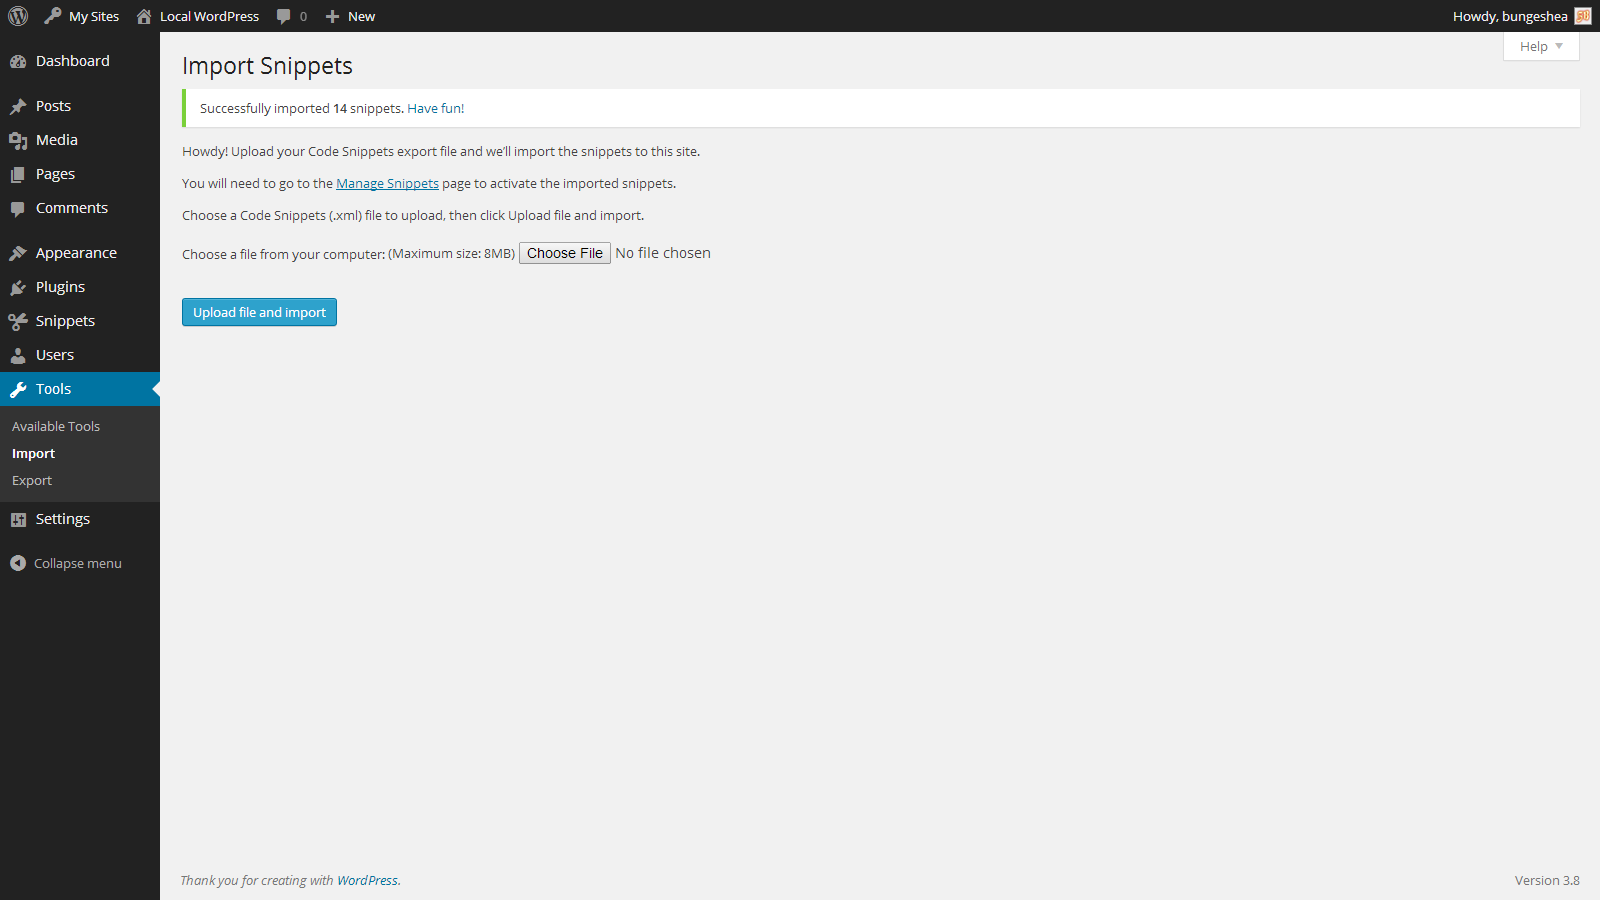Click the Tools menu label

click(53, 389)
